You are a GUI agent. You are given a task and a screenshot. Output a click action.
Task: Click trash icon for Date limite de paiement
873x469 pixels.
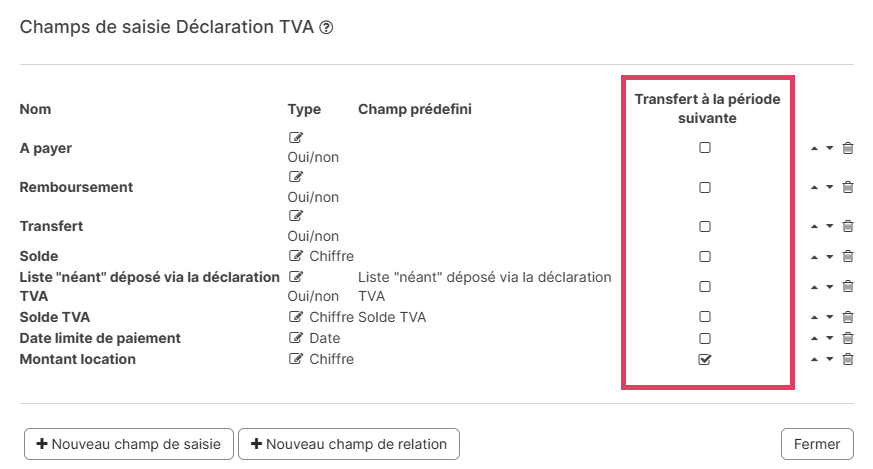[x=848, y=338]
